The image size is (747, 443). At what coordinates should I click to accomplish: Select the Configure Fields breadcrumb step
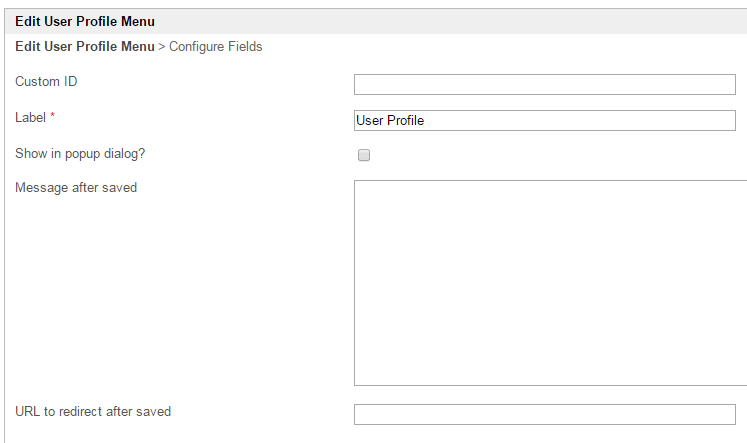click(216, 46)
